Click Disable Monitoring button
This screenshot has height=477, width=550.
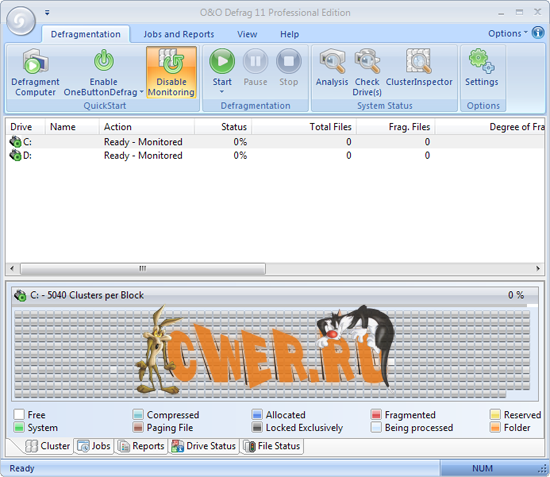(x=171, y=72)
